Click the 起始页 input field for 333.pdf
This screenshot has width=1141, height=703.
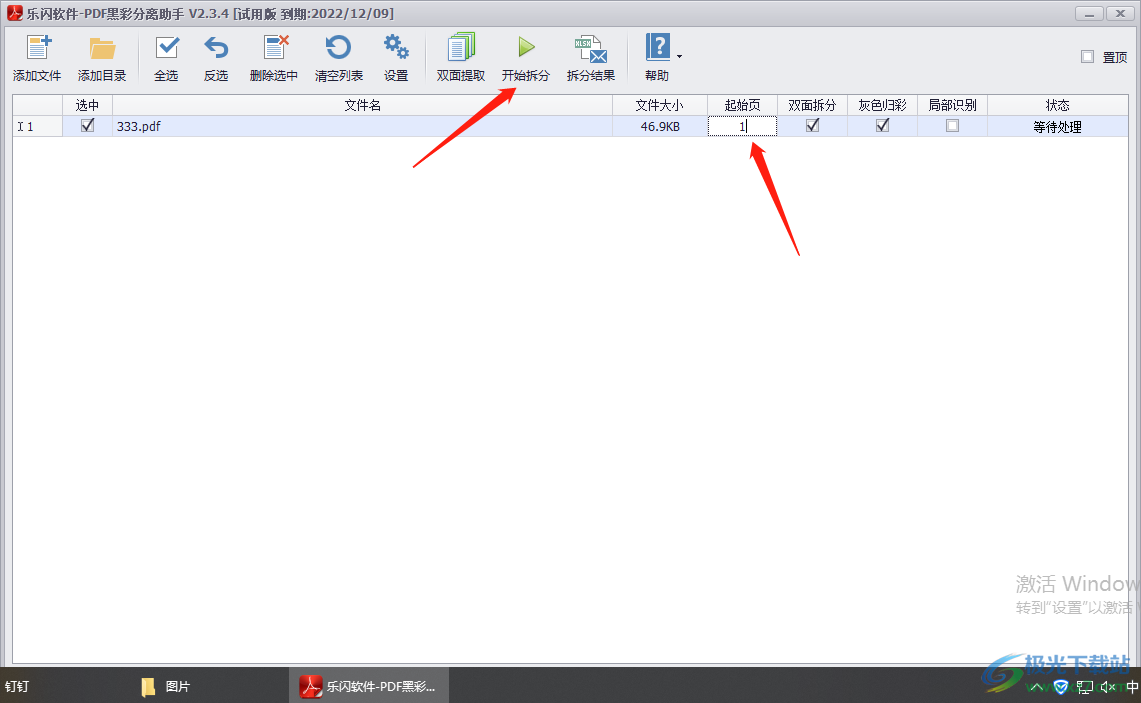tap(742, 127)
